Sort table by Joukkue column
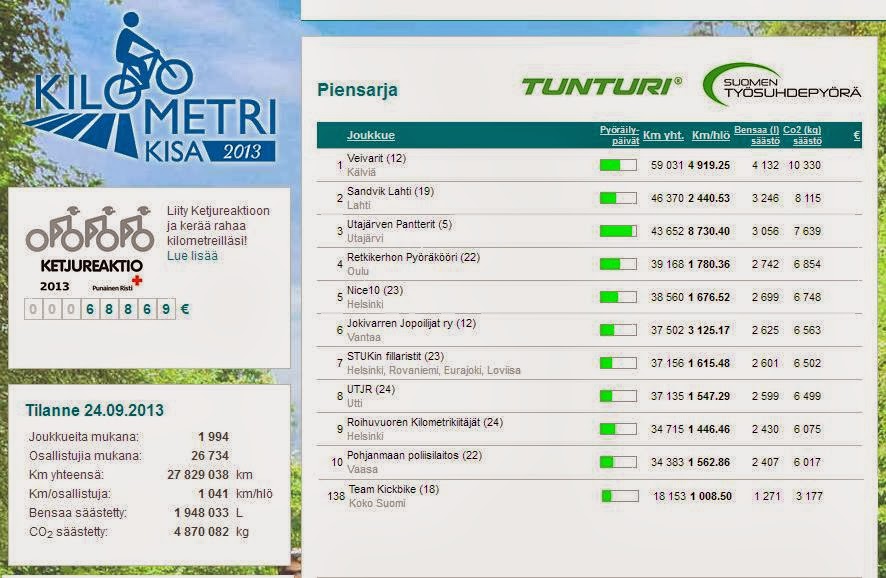Image resolution: width=886 pixels, height=578 pixels. pos(371,135)
